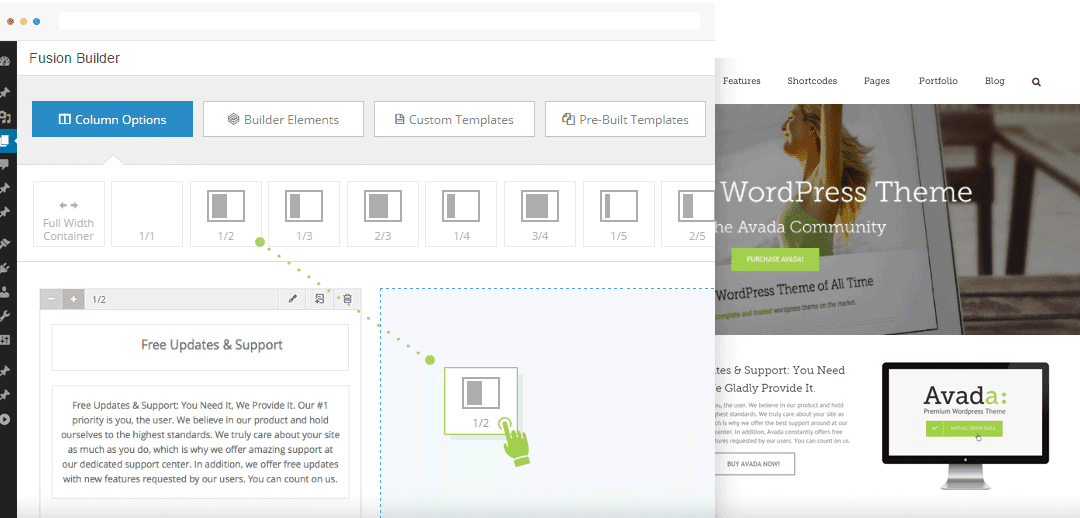Click the Purchase Avada! green button
Viewport: 1080px width, 518px height.
click(768, 260)
